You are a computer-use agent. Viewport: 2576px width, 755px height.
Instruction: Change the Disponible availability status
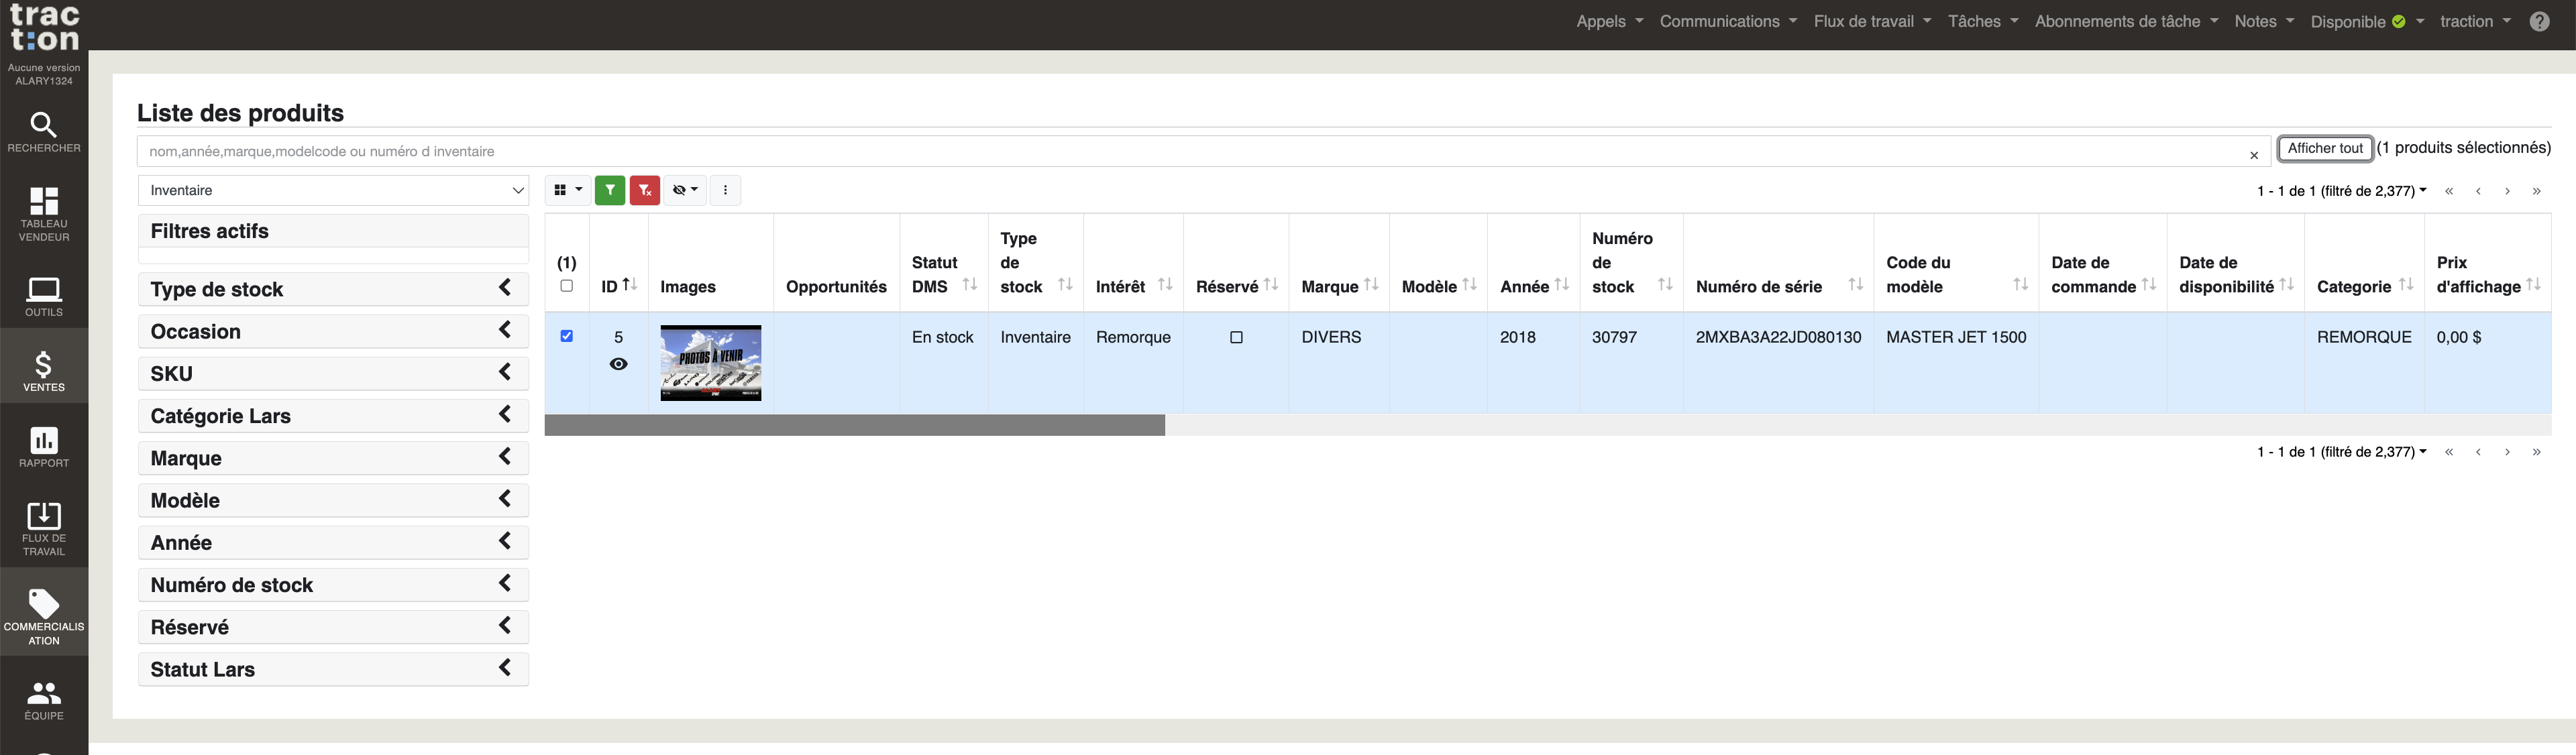point(2367,21)
